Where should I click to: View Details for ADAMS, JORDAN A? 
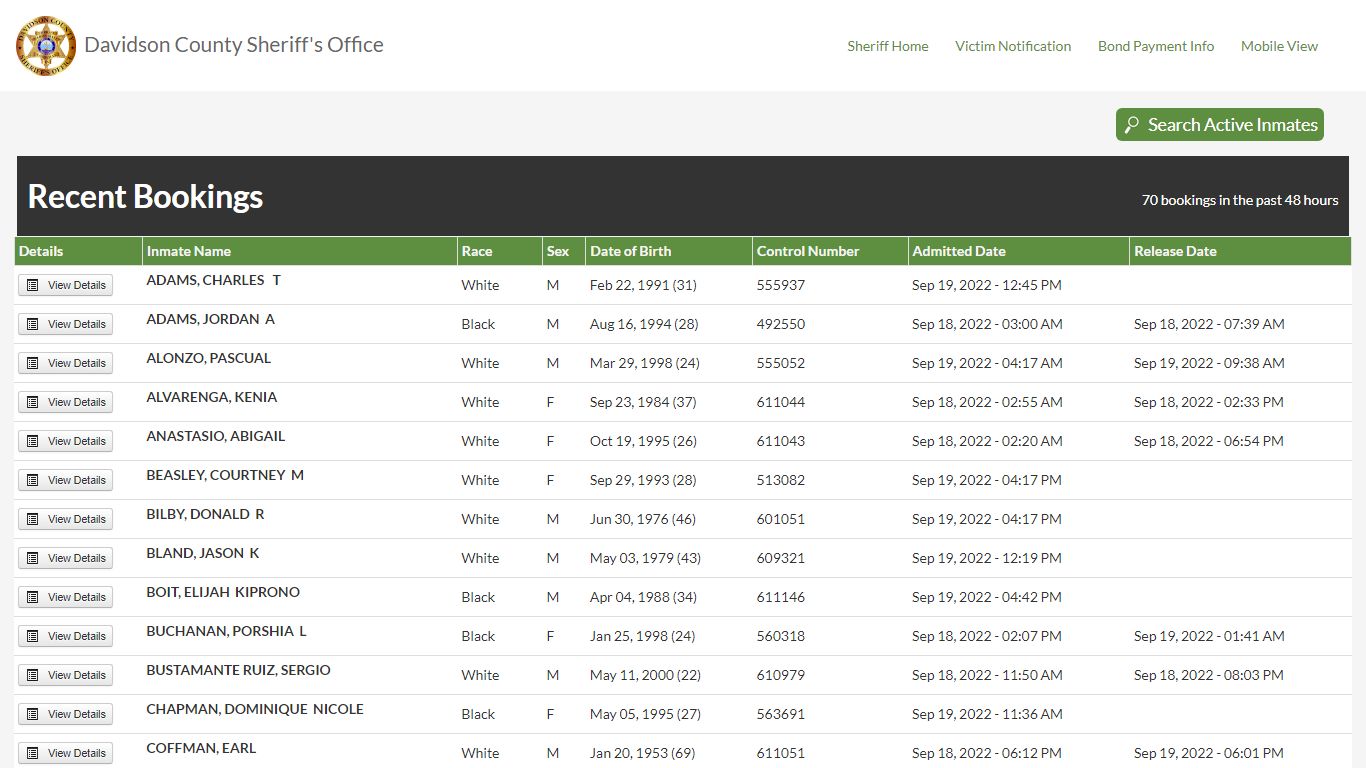point(66,324)
